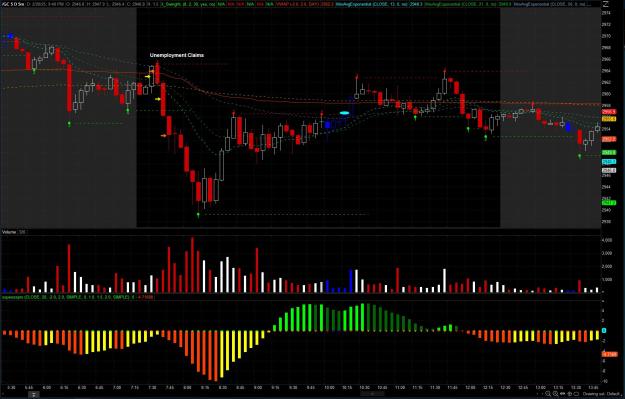625x399 pixels.
Task: Click the blue dot marker at chart start
Action: click(x=11, y=36)
